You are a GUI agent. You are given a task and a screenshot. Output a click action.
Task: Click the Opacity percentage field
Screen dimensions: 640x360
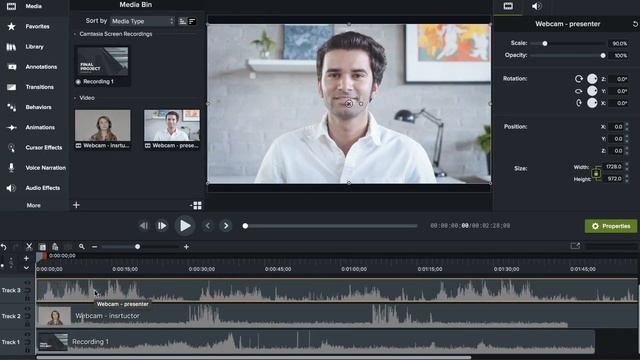click(619, 56)
